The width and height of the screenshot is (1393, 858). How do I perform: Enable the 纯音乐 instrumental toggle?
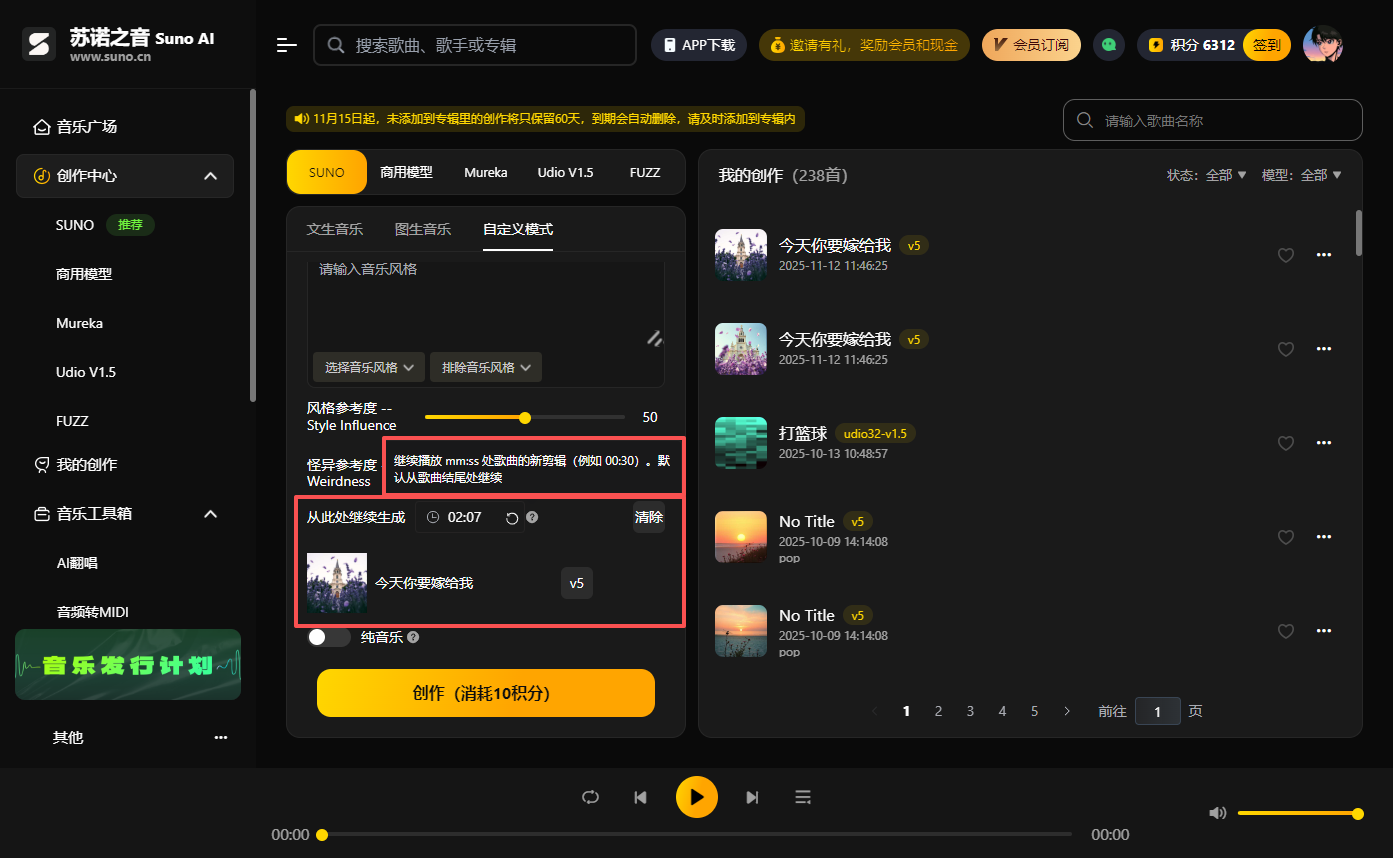[x=328, y=636]
